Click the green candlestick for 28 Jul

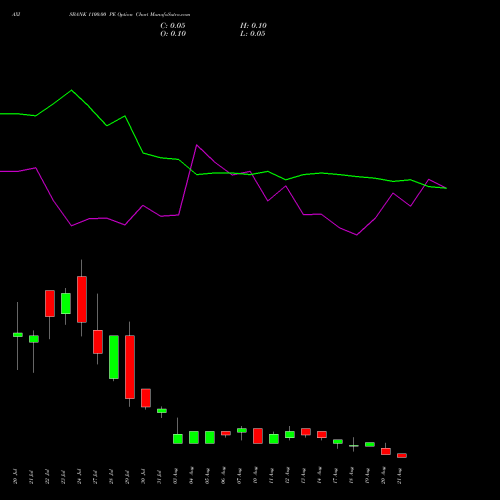[114, 357]
